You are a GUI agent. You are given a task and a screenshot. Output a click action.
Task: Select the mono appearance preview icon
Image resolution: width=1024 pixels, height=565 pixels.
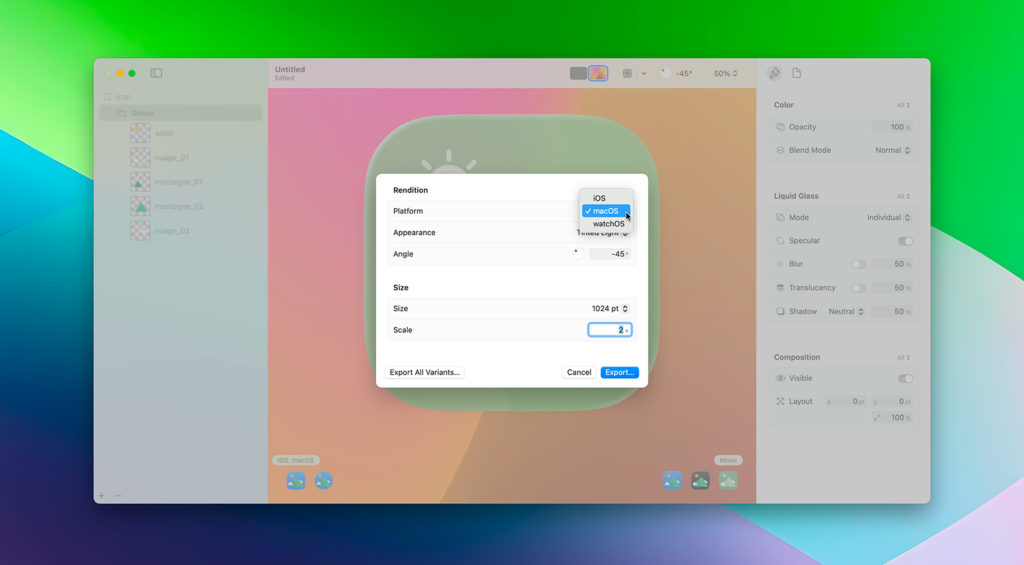coord(728,481)
